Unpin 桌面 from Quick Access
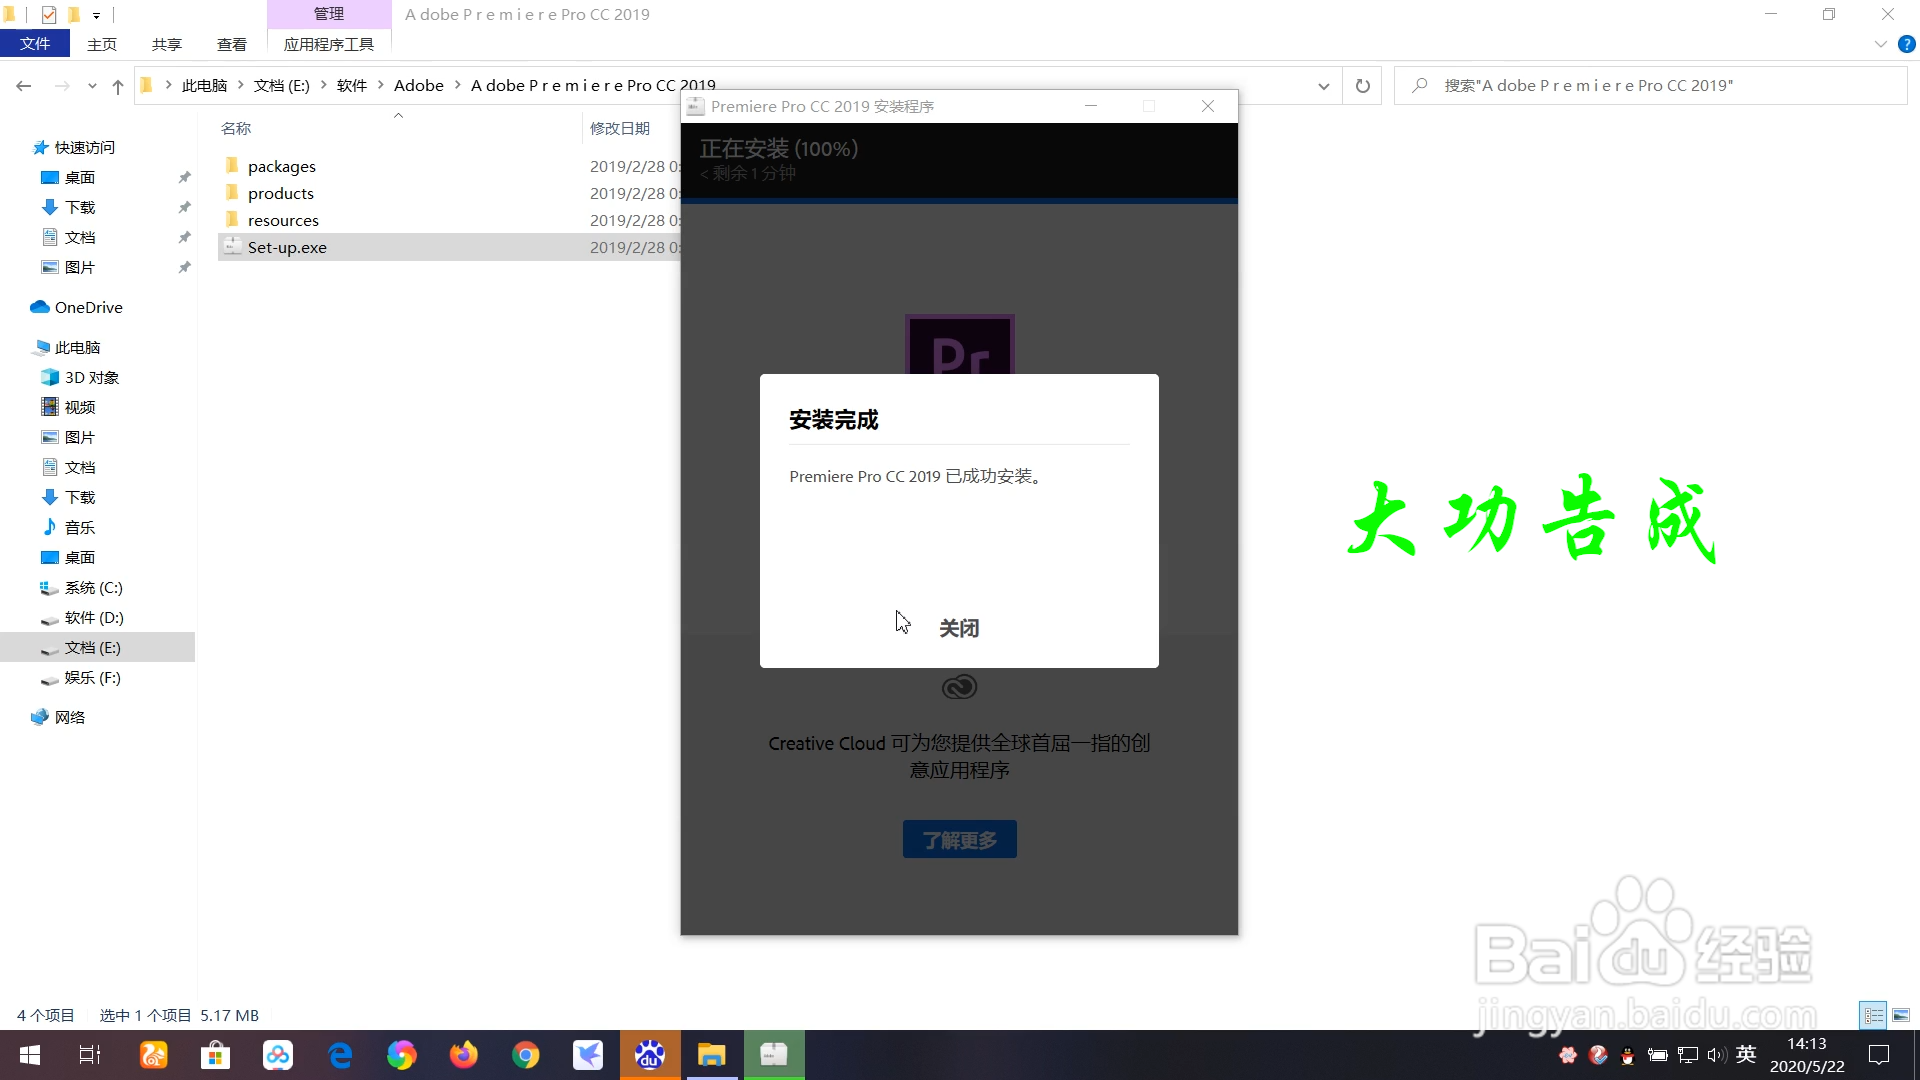The width and height of the screenshot is (1920, 1080). click(x=184, y=177)
